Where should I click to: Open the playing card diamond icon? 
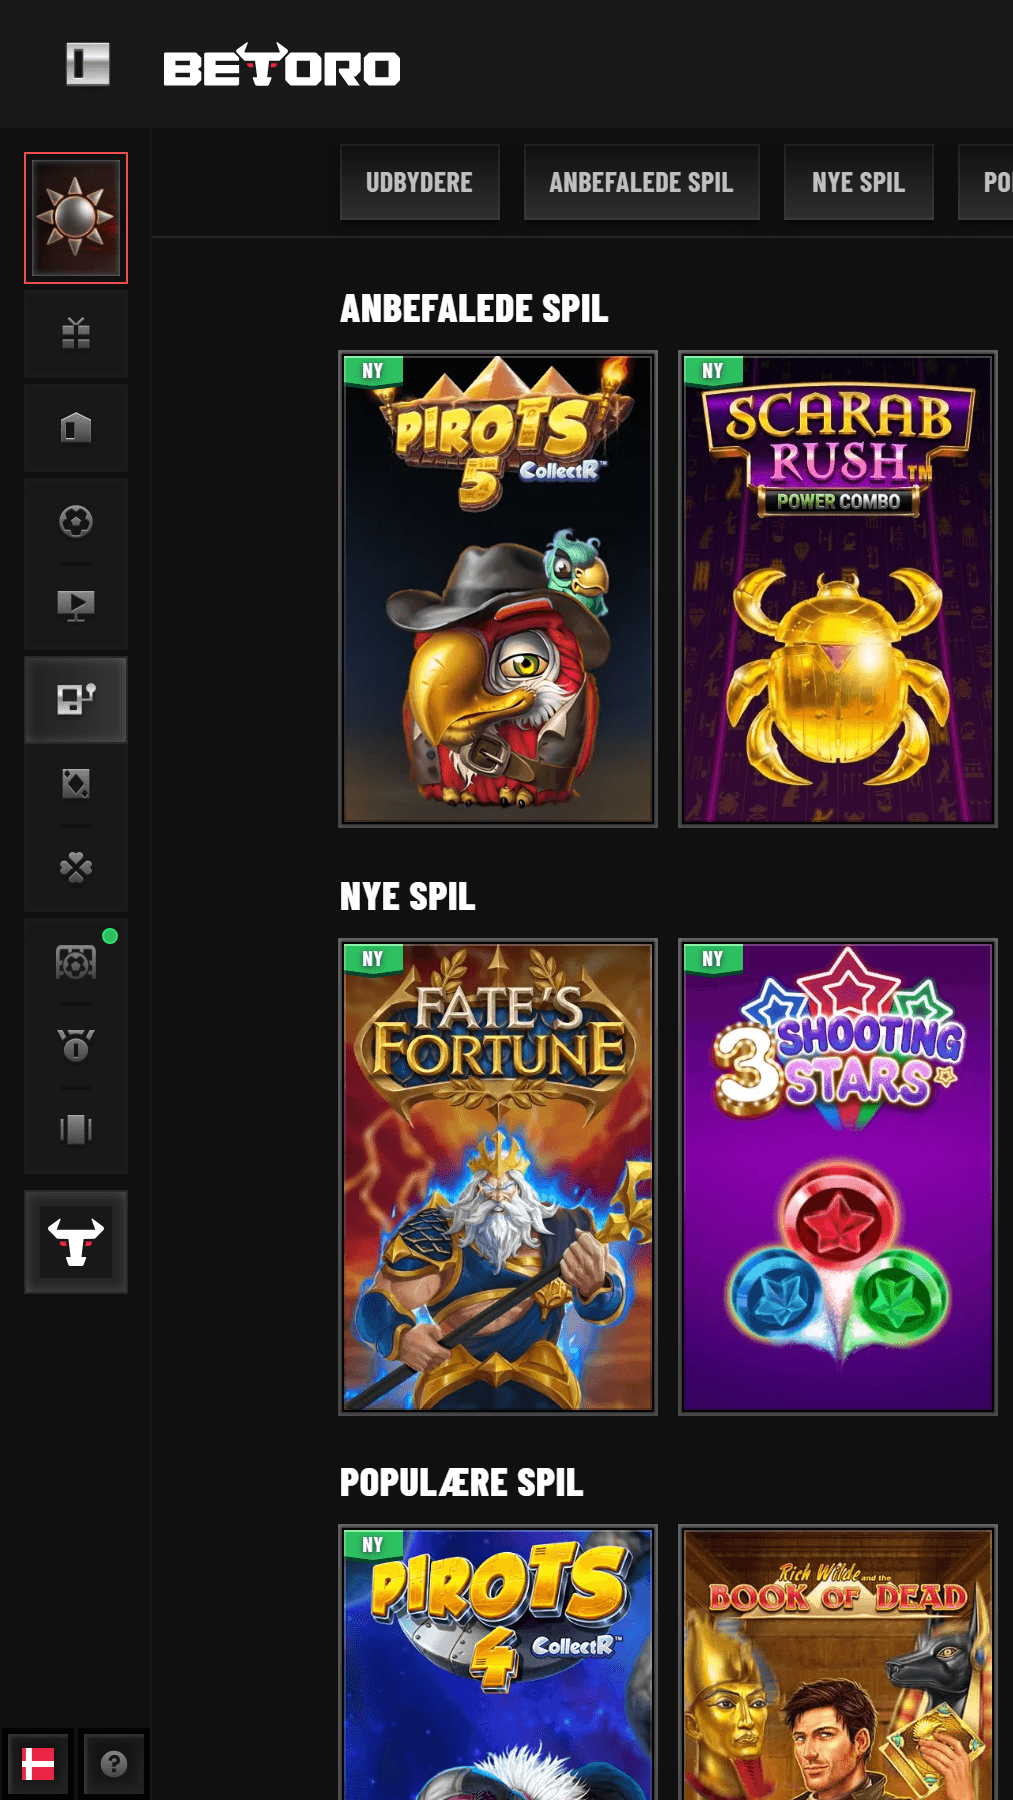pyautogui.click(x=76, y=784)
